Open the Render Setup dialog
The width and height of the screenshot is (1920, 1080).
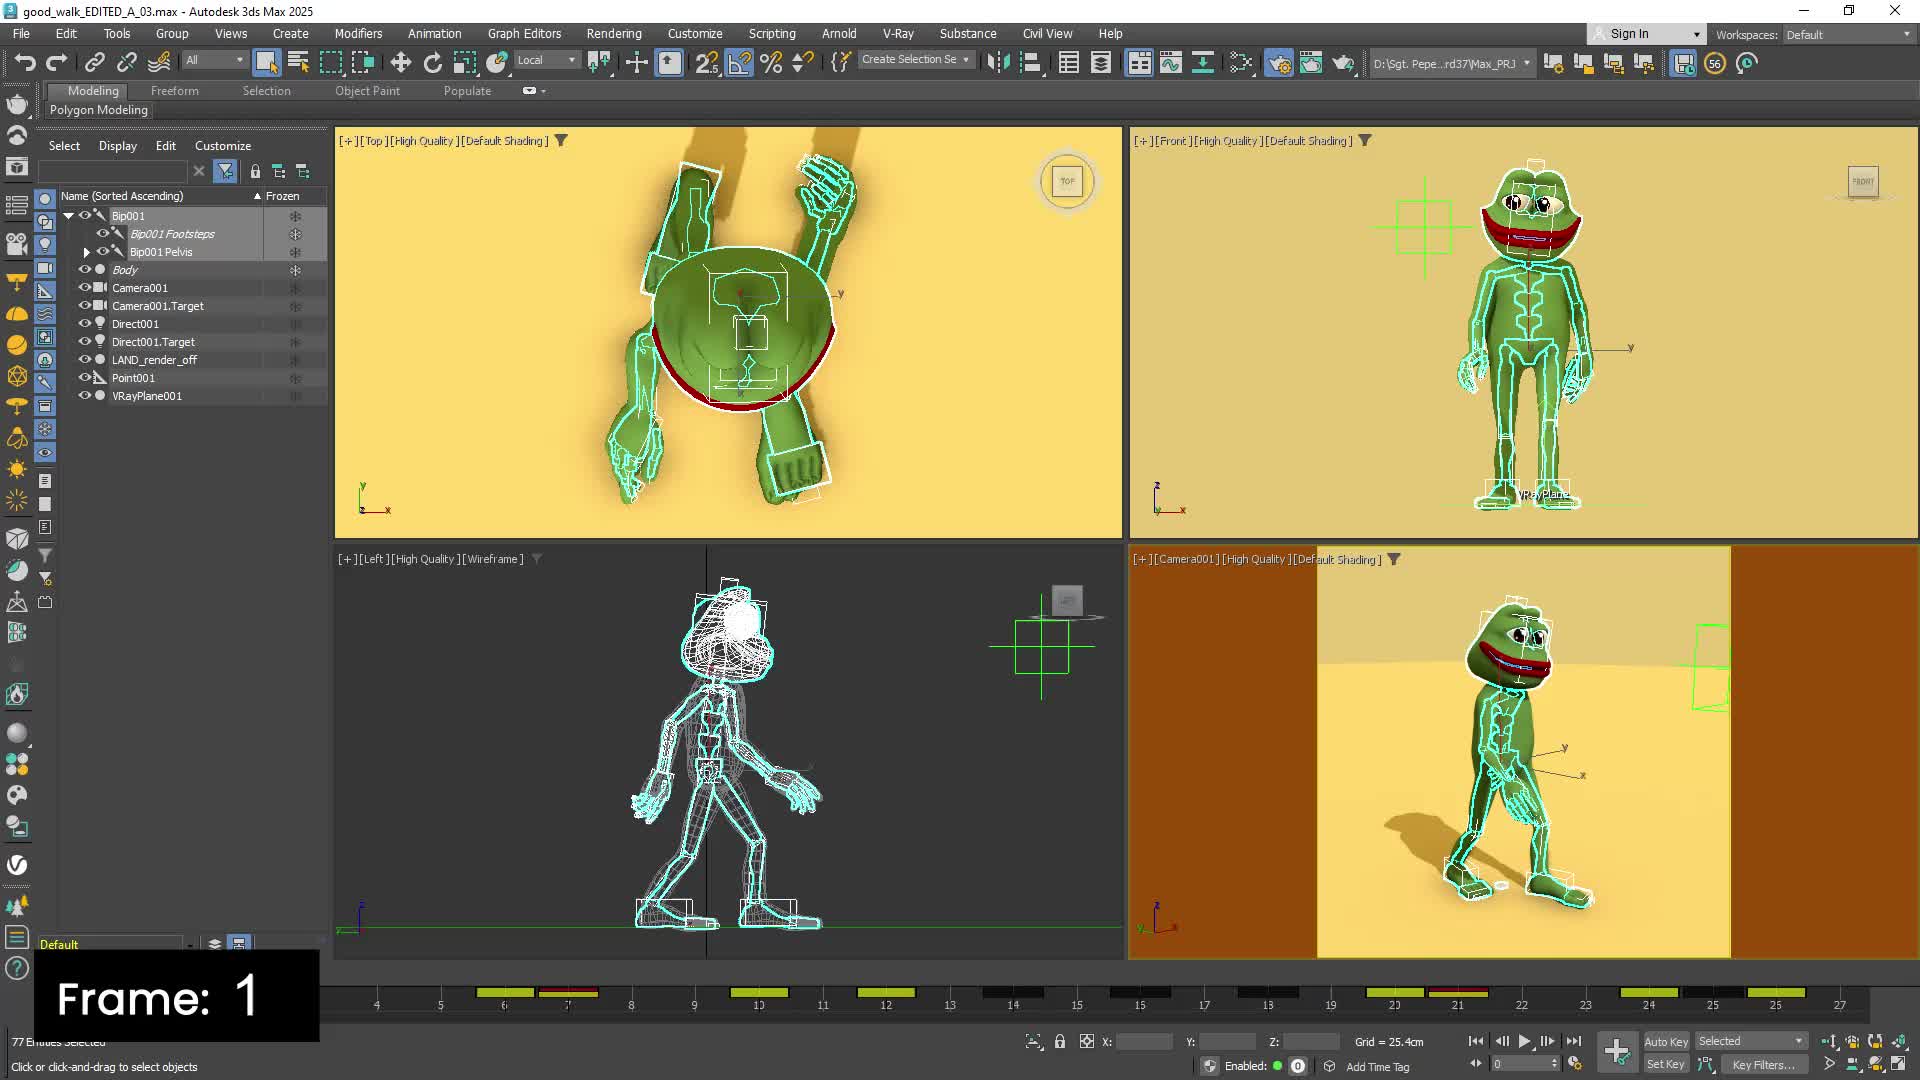[1279, 63]
